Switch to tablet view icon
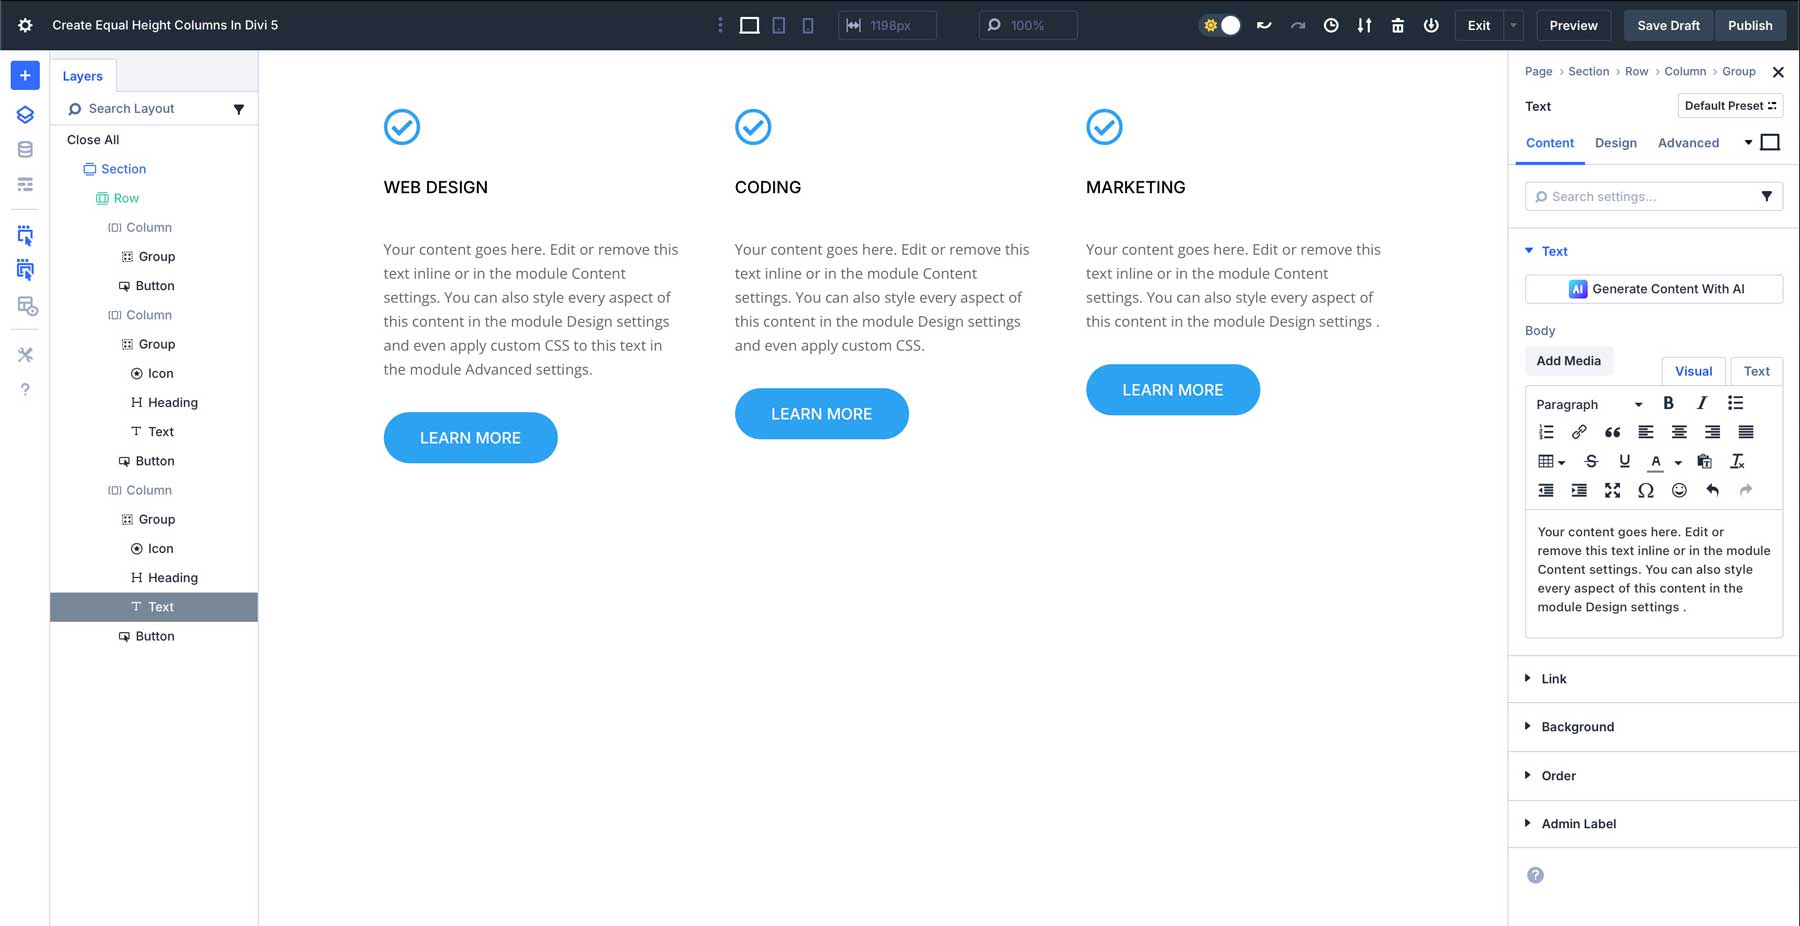Viewport: 1800px width, 926px height. (x=778, y=25)
